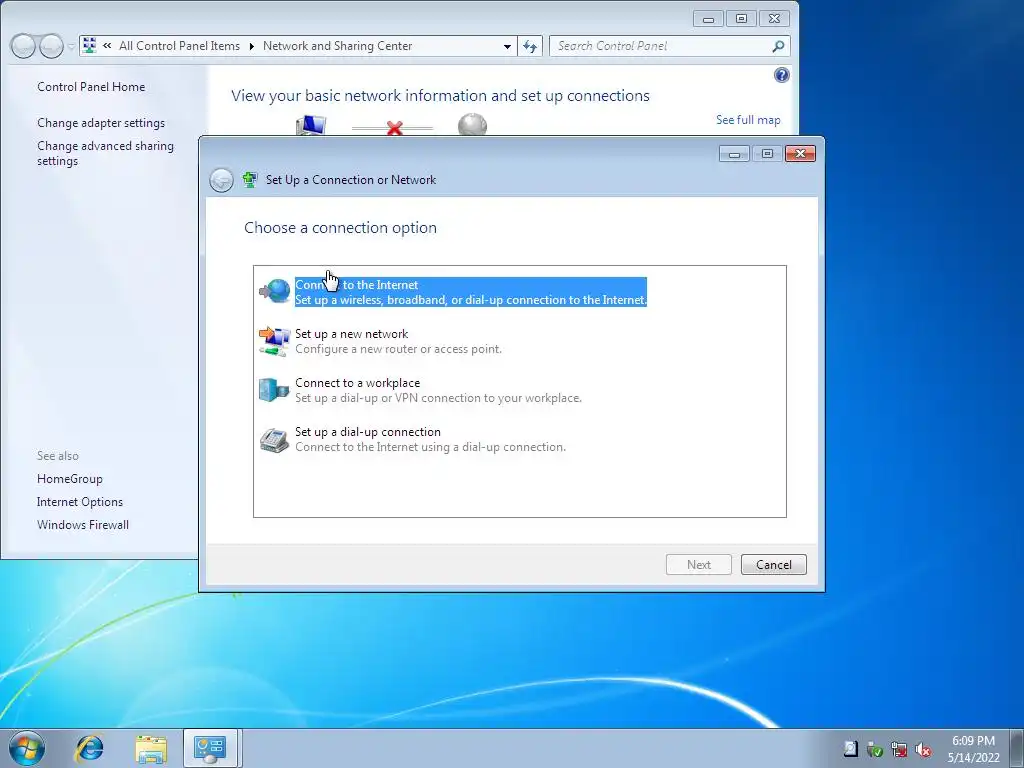Go forward in Control Panel window
Viewport: 1024px width, 768px height.
click(x=51, y=46)
